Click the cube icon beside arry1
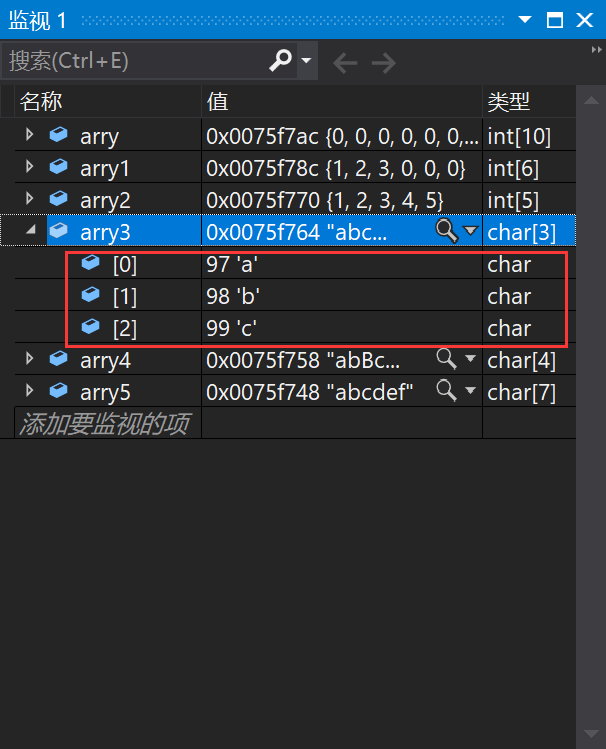This screenshot has height=749, width=606. pyautogui.click(x=59, y=166)
